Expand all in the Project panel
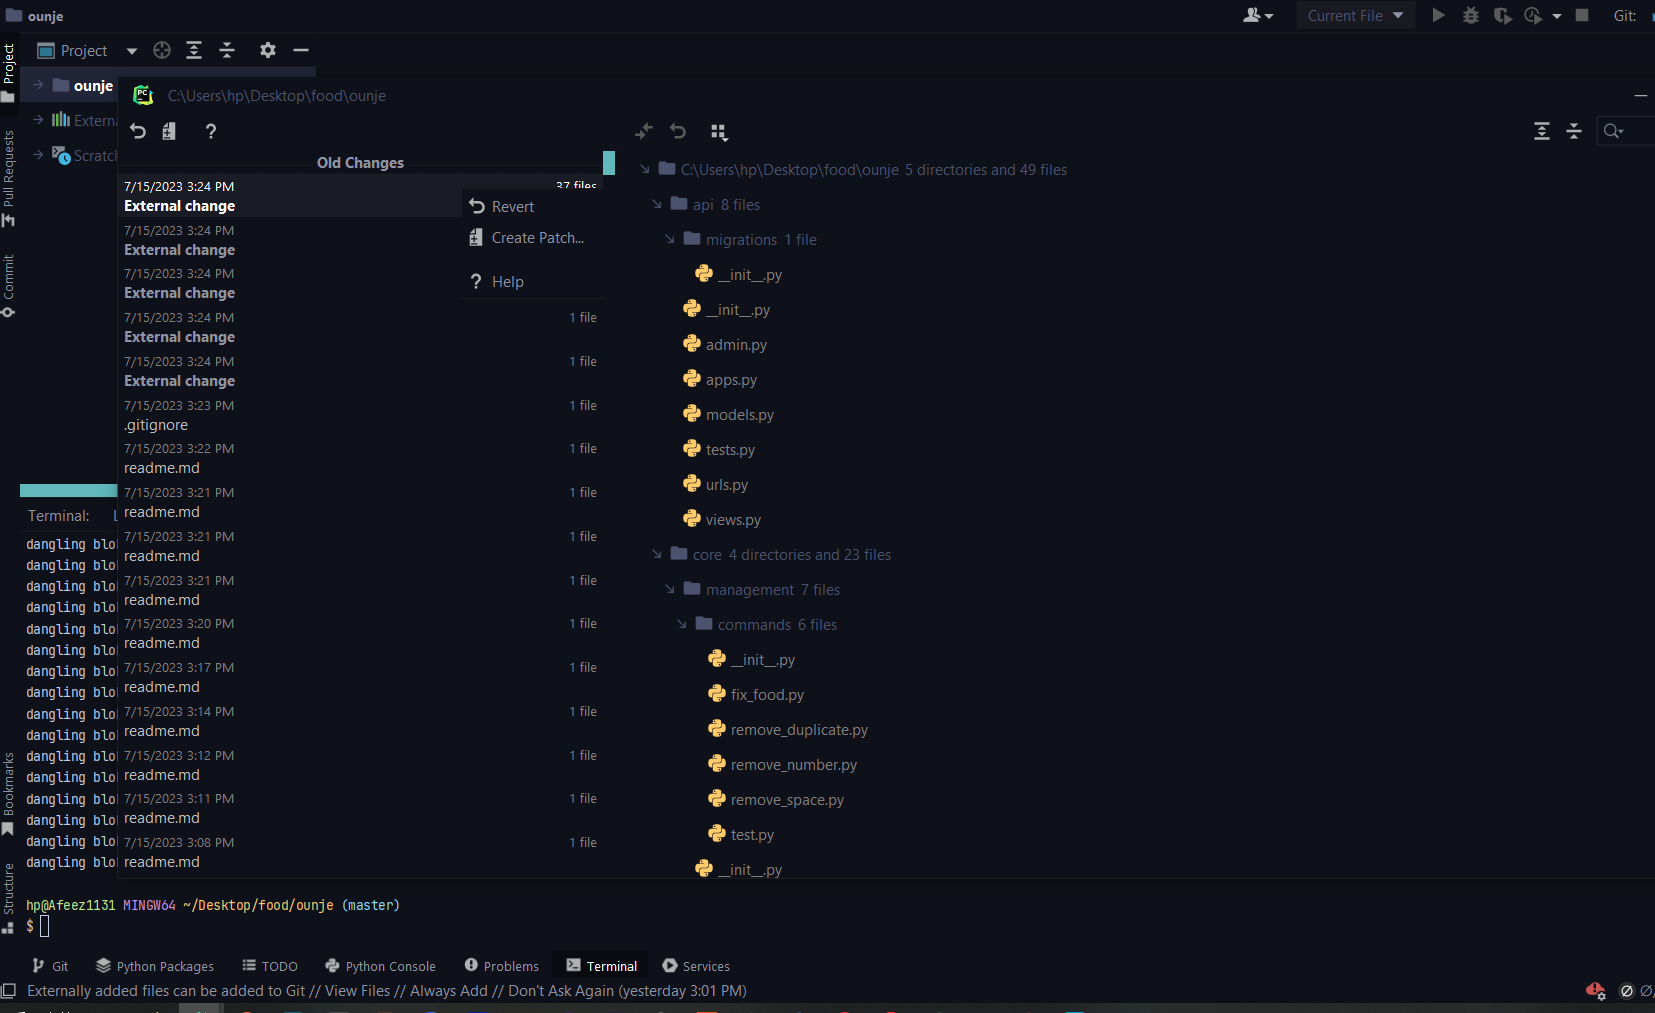This screenshot has width=1655, height=1013. [194, 50]
